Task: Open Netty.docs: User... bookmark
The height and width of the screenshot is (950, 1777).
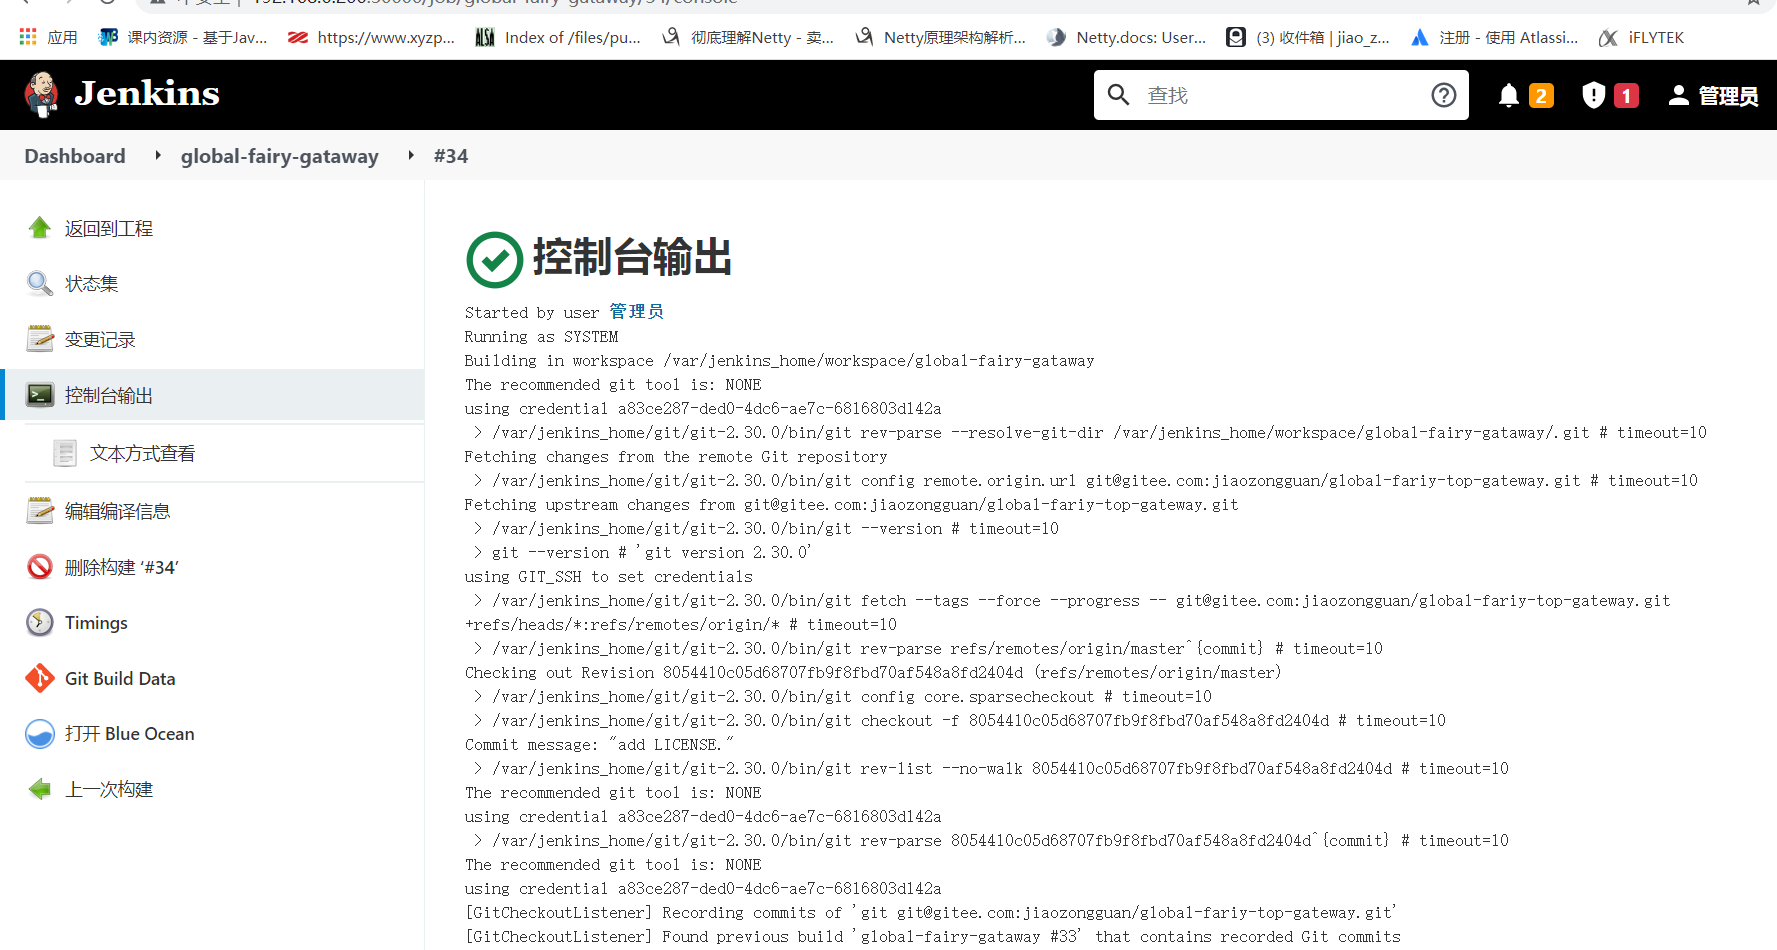Action: pos(1126,37)
